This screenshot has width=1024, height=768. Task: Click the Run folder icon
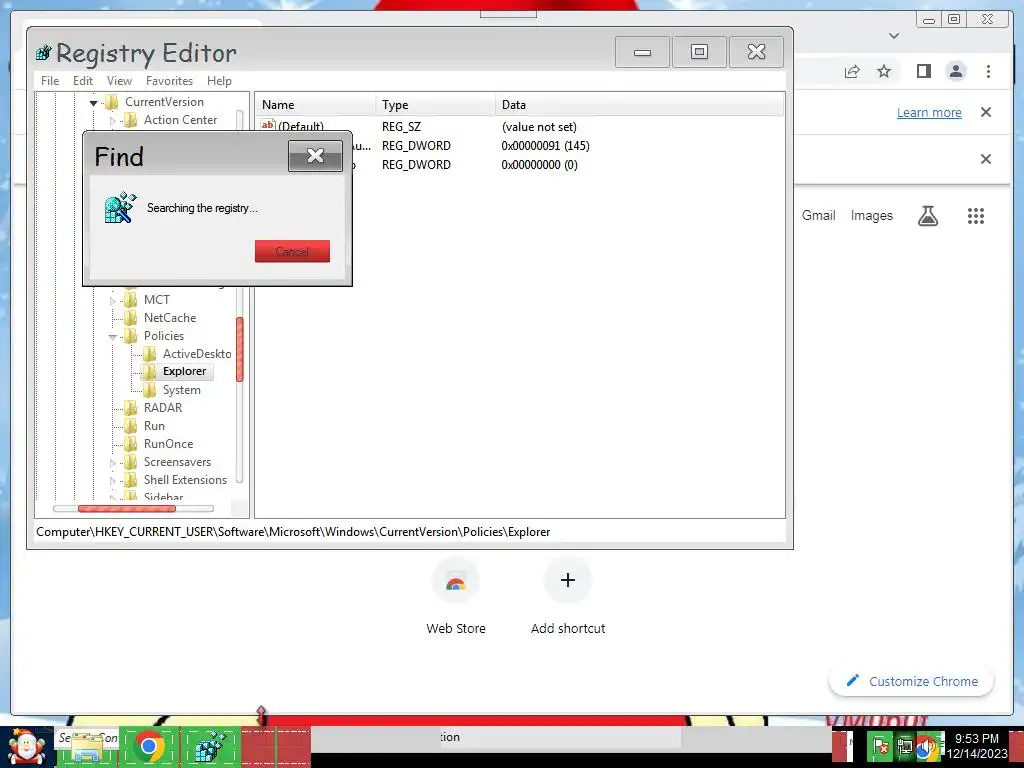point(131,426)
